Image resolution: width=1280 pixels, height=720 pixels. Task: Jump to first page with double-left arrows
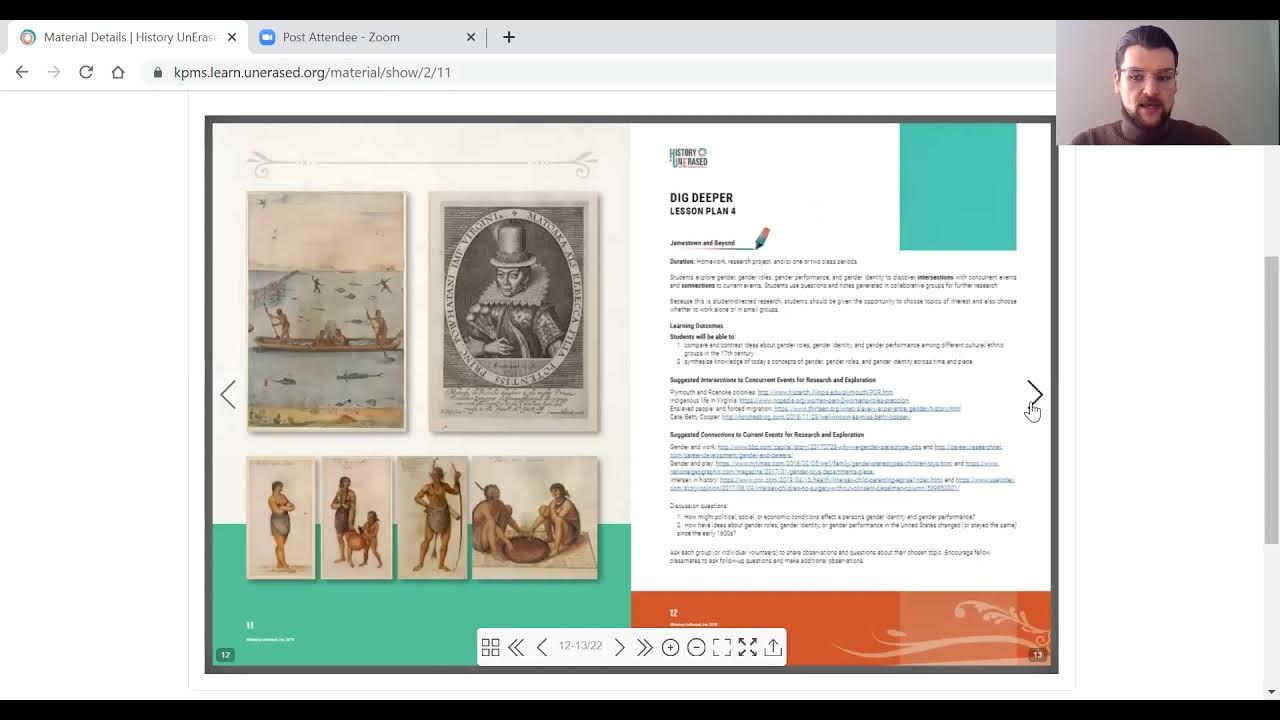coord(516,648)
